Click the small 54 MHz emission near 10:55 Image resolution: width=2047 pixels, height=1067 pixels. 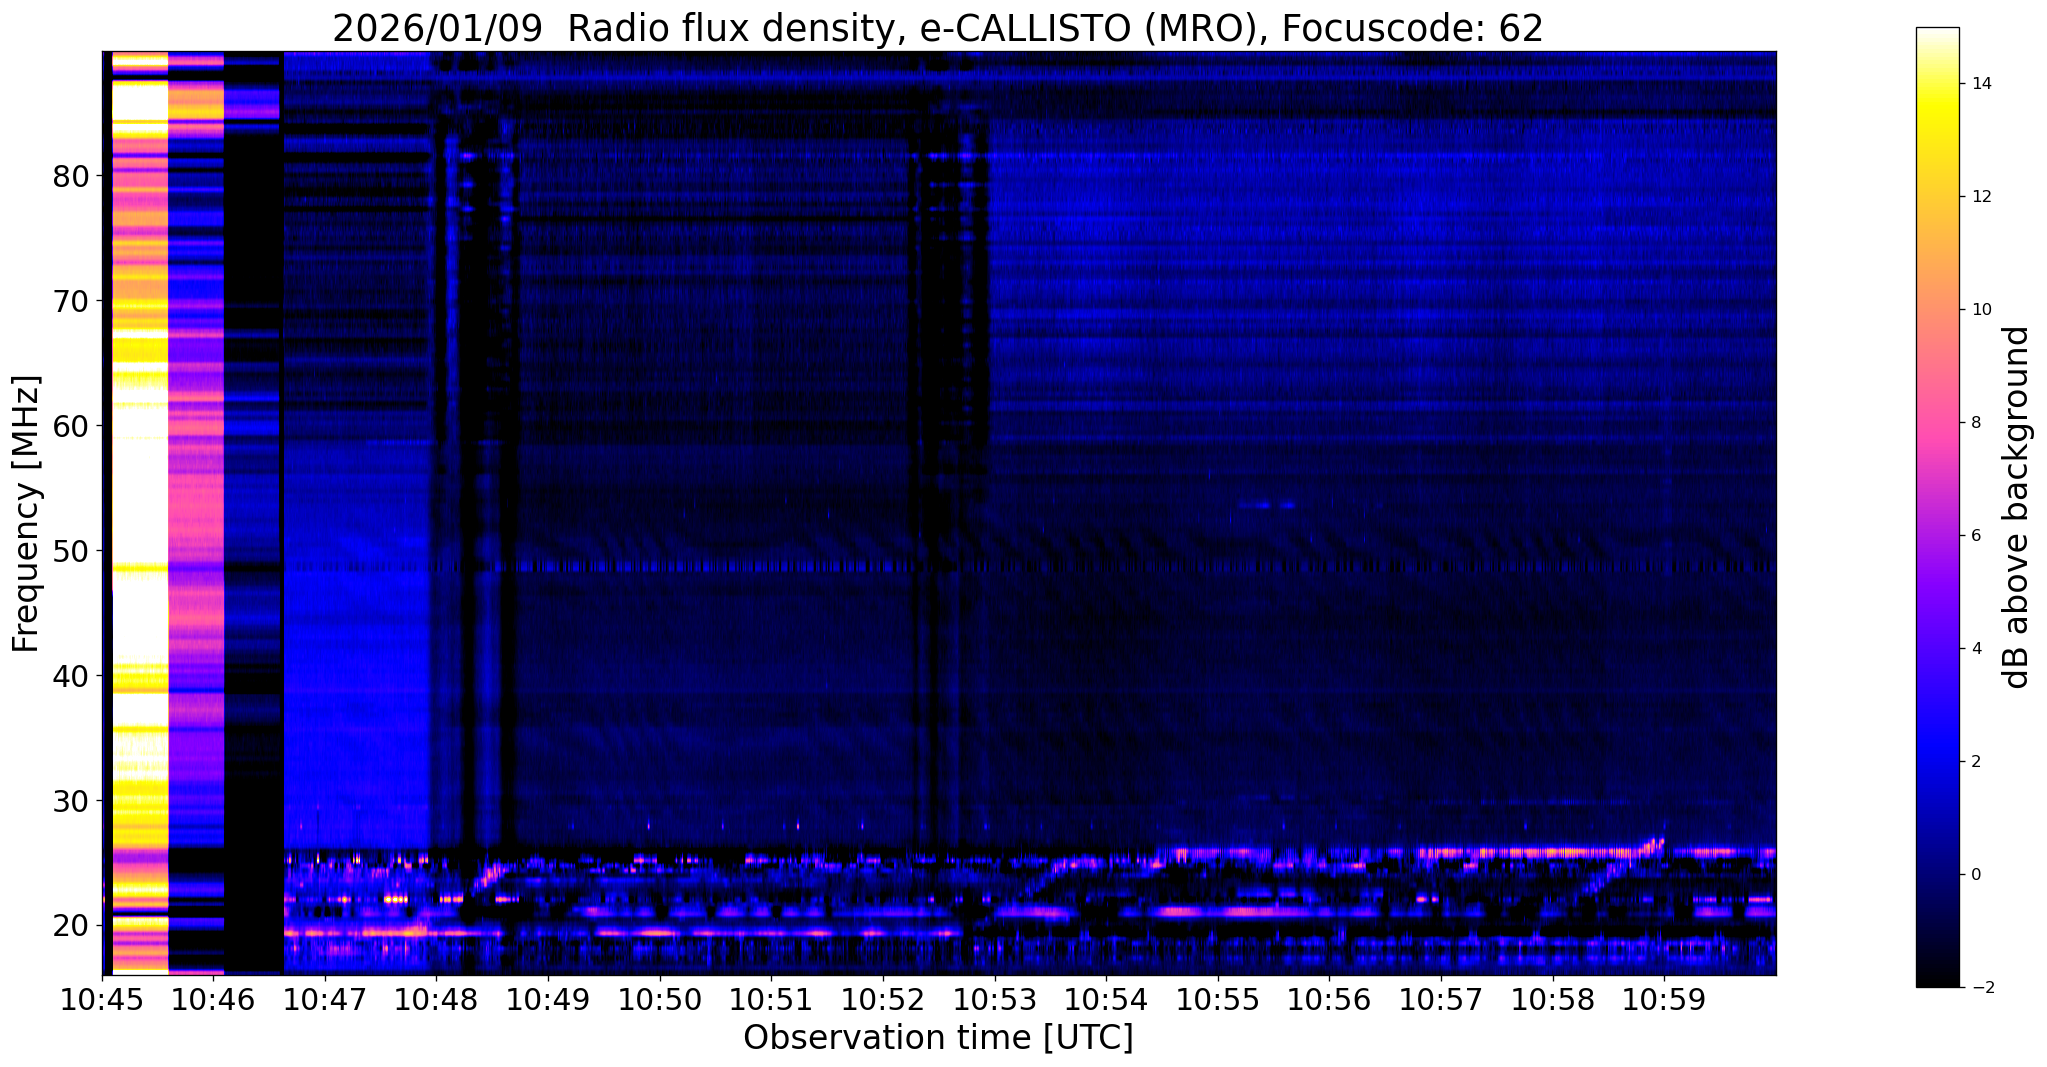pyautogui.click(x=1266, y=505)
